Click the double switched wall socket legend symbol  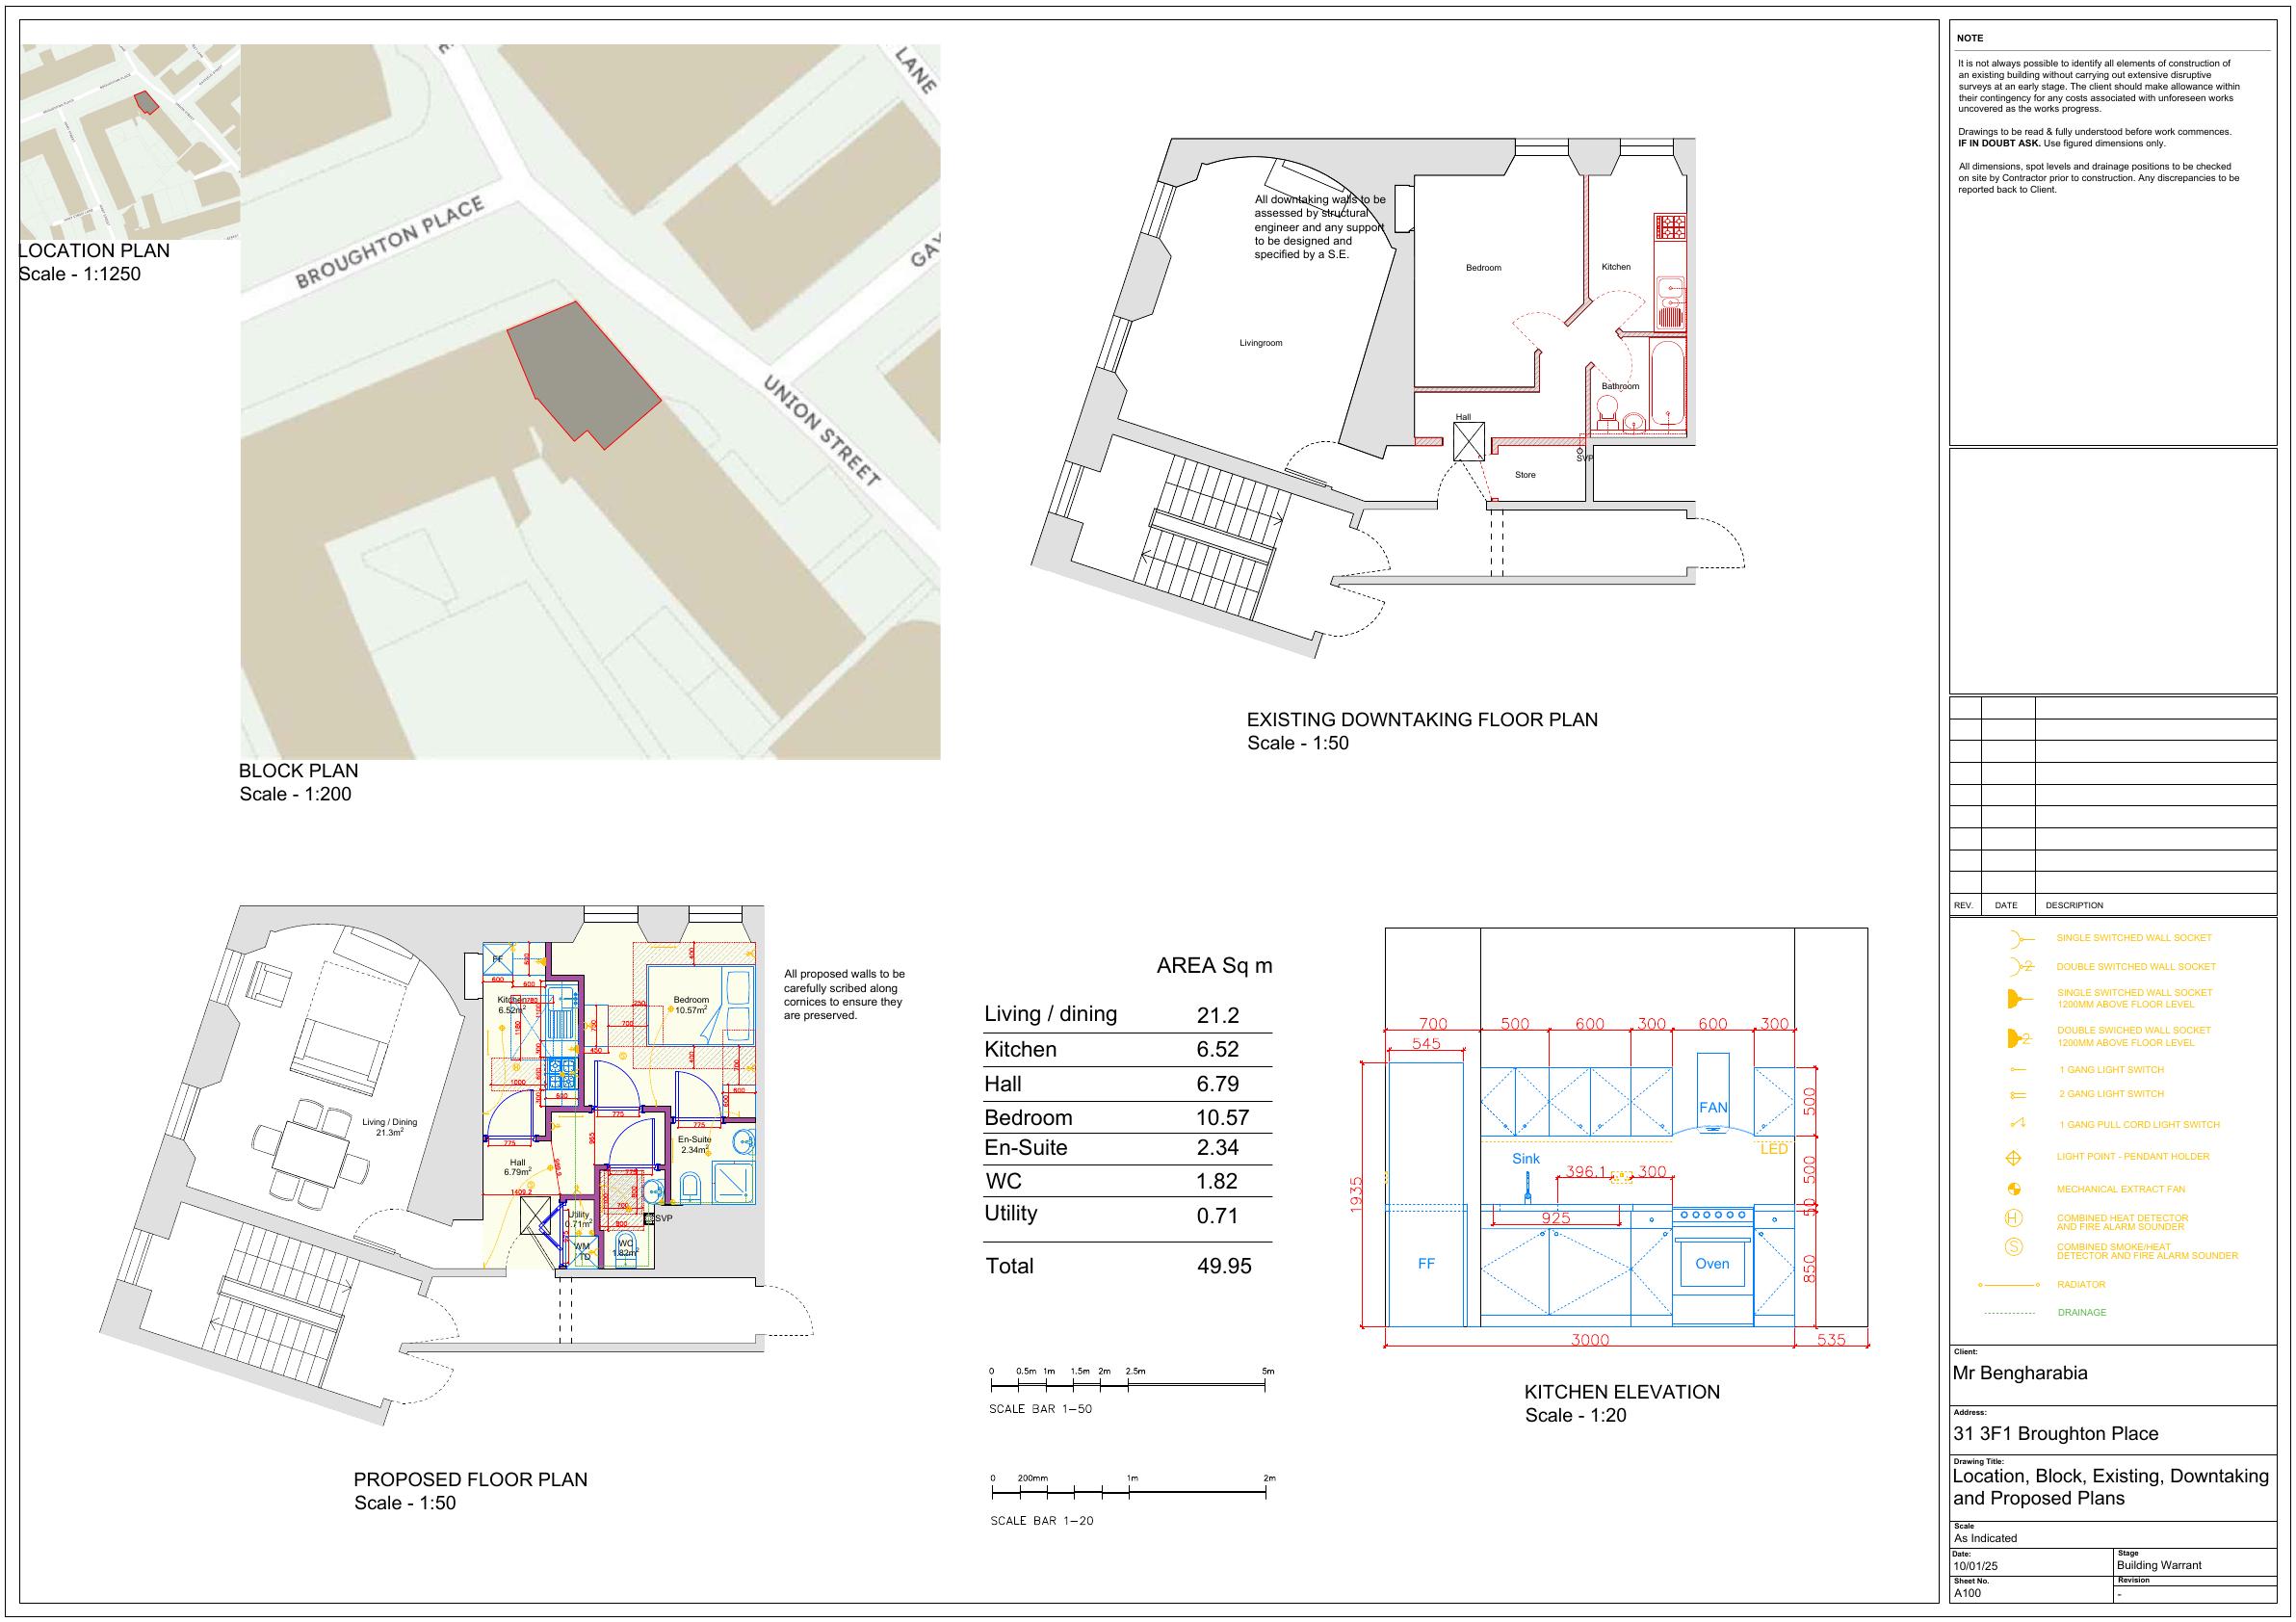(x=2021, y=966)
